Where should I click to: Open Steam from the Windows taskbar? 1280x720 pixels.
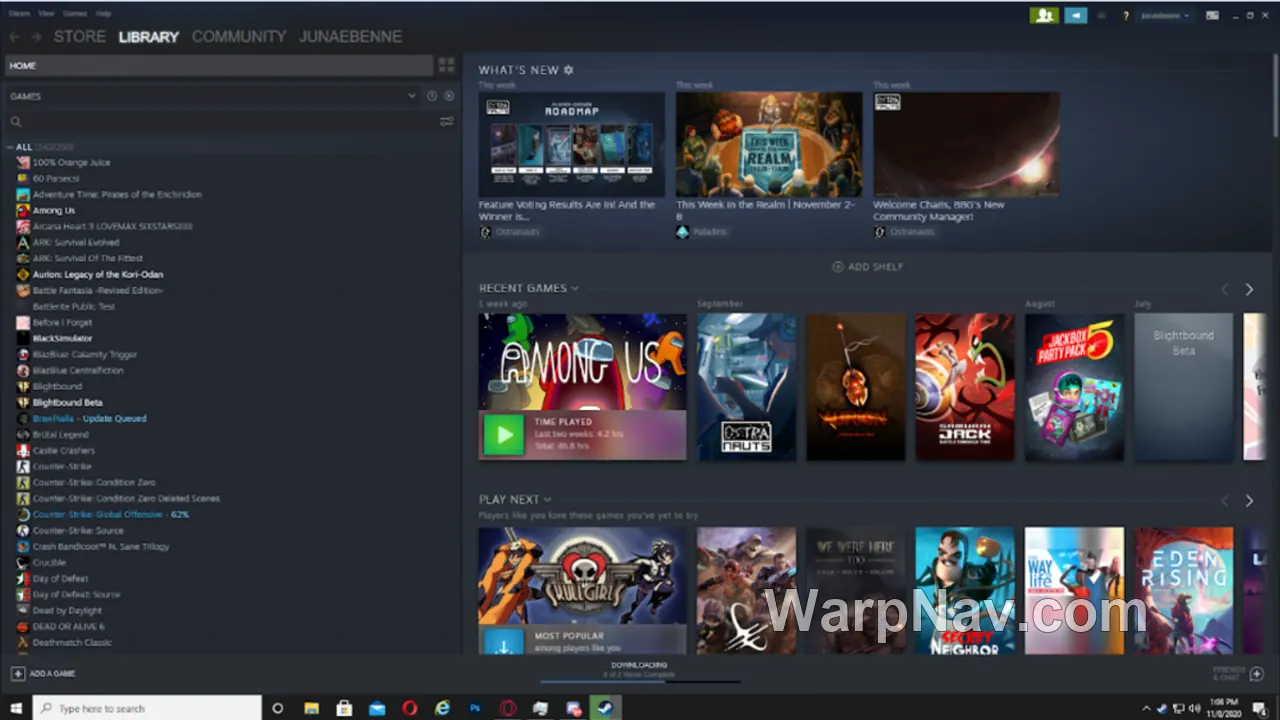(x=605, y=708)
